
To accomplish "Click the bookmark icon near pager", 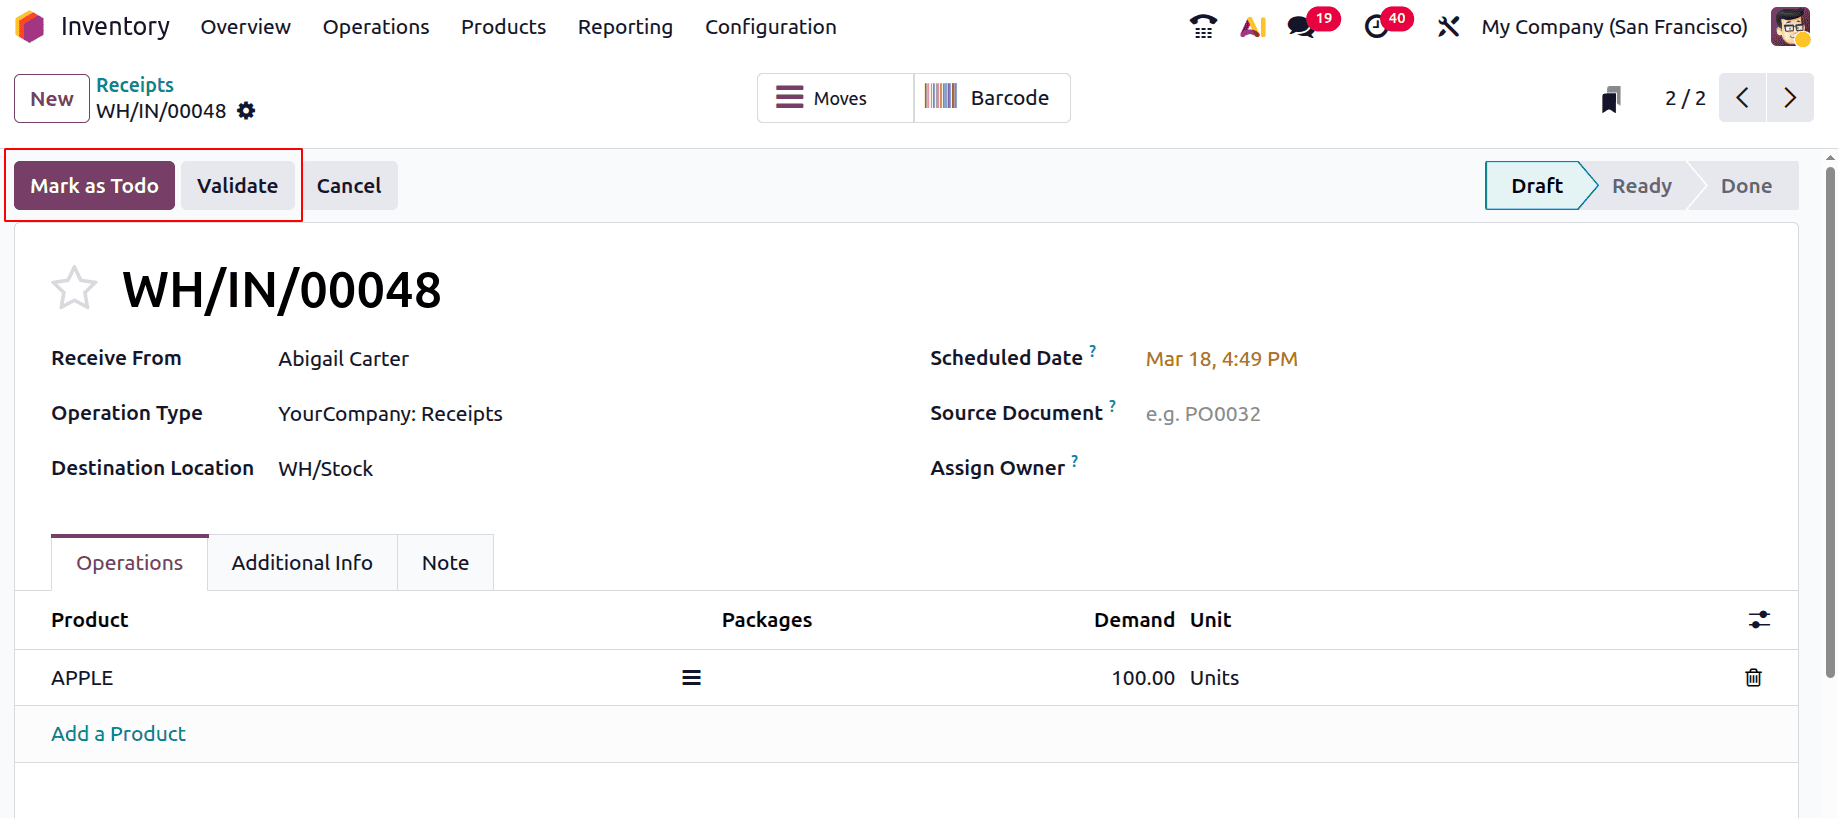I will click(1610, 99).
